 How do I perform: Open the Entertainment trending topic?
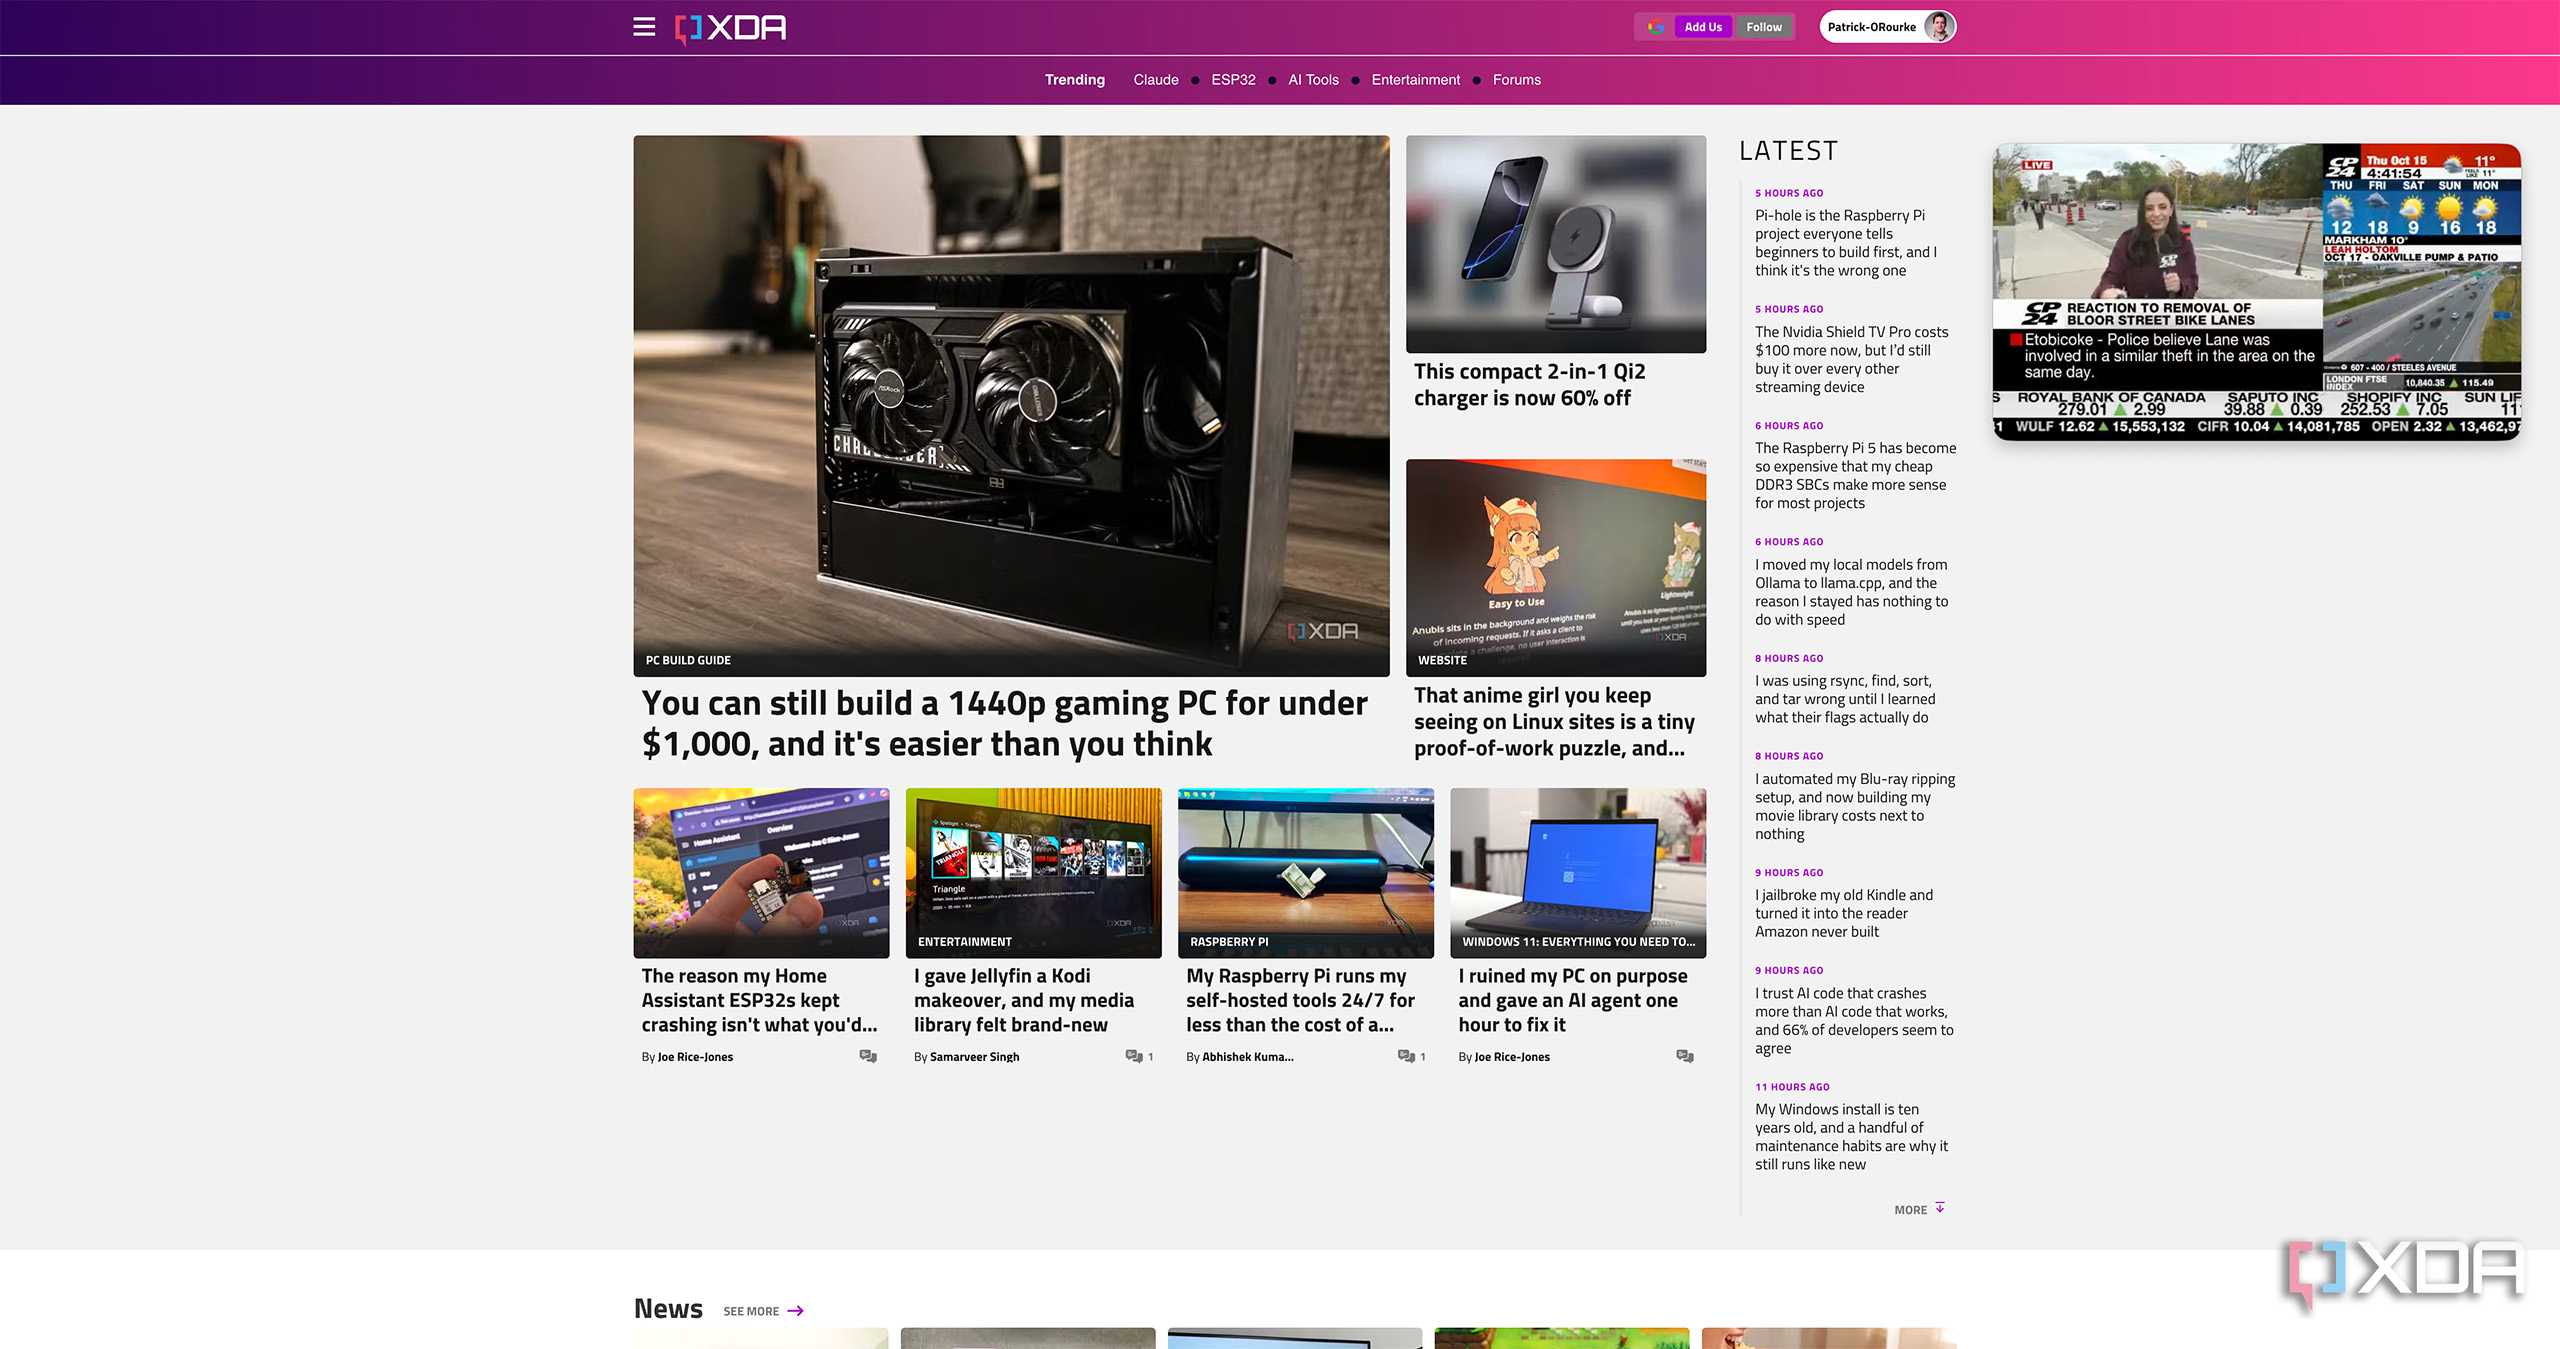(1415, 80)
